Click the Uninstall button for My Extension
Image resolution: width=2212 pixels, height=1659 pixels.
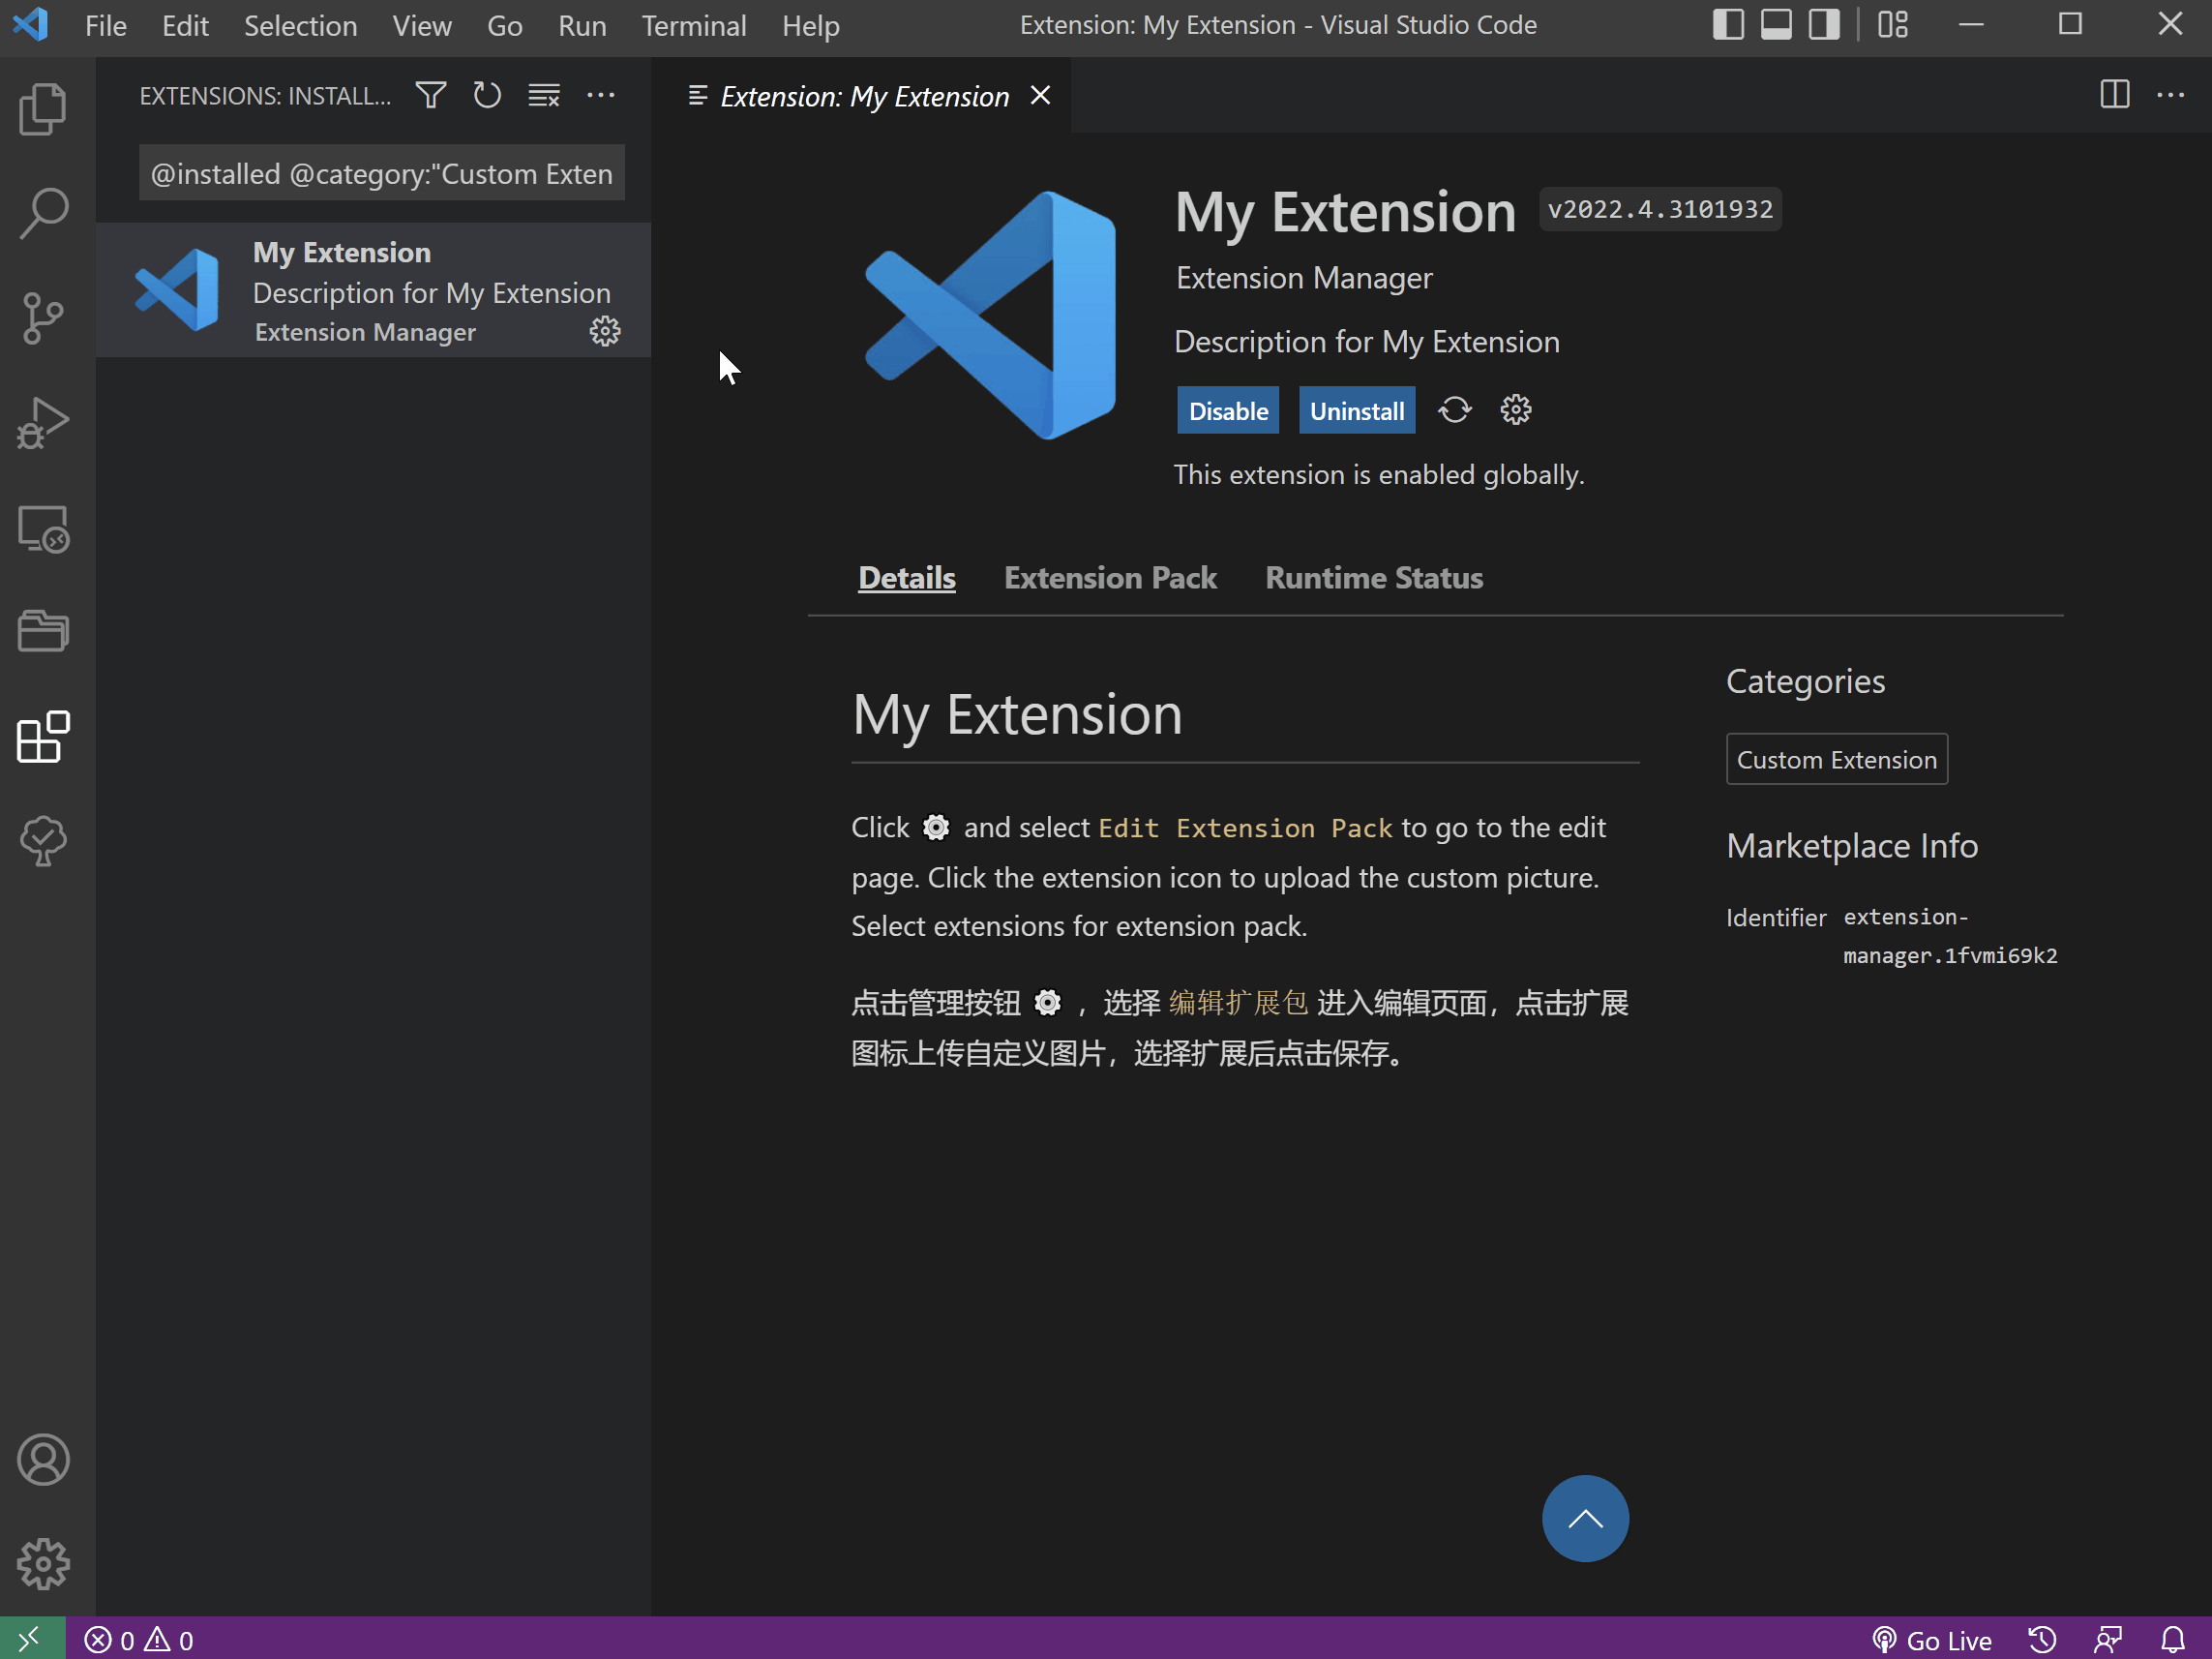1357,409
